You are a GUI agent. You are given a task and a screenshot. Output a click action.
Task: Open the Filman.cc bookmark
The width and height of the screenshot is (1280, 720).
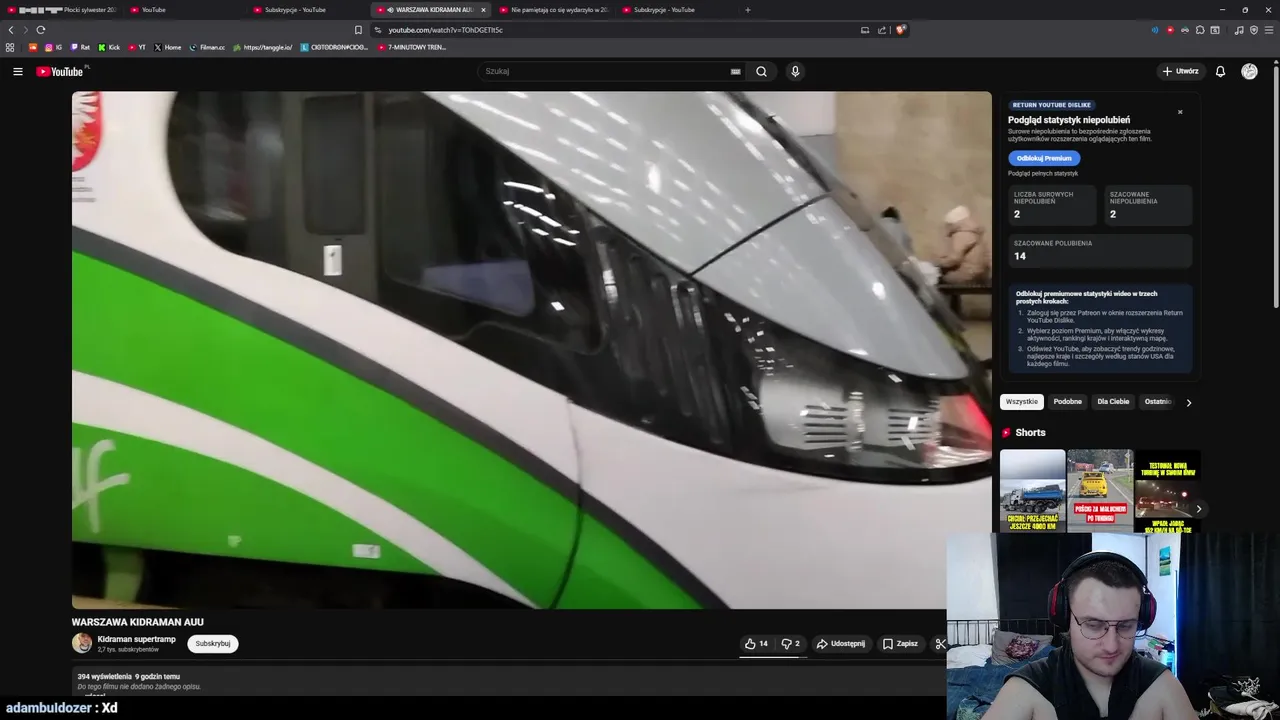pyautogui.click(x=207, y=47)
